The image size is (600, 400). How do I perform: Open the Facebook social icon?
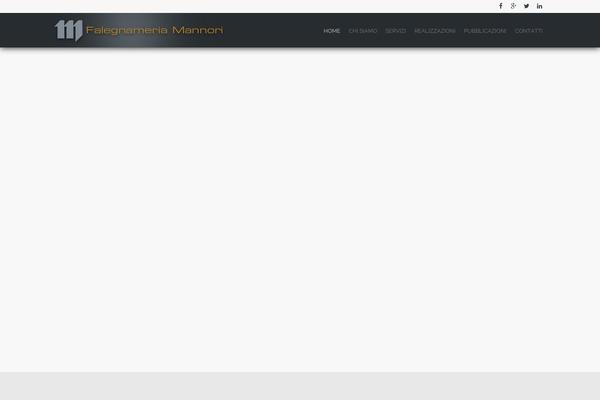[501, 6]
